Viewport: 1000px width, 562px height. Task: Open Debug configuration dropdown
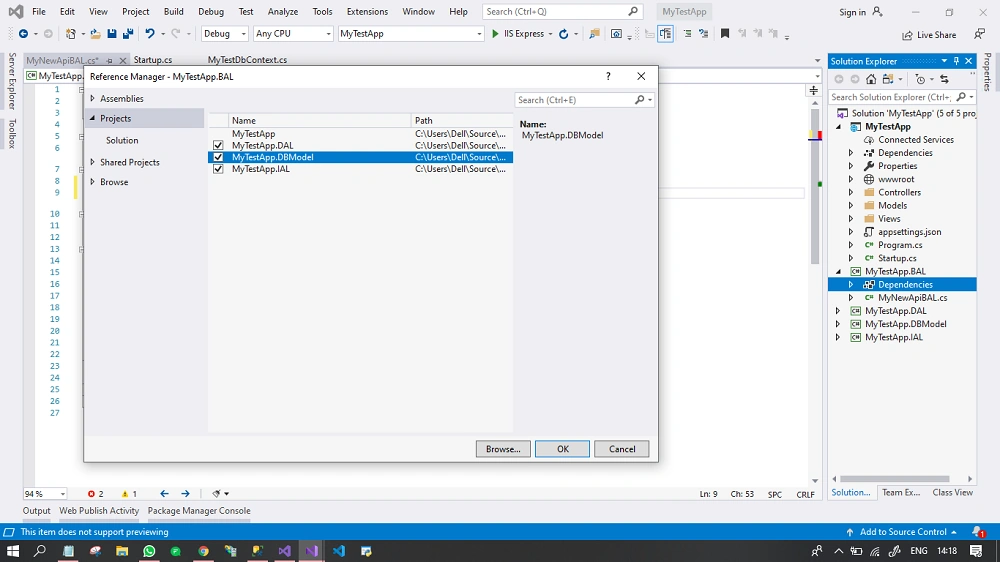(224, 34)
